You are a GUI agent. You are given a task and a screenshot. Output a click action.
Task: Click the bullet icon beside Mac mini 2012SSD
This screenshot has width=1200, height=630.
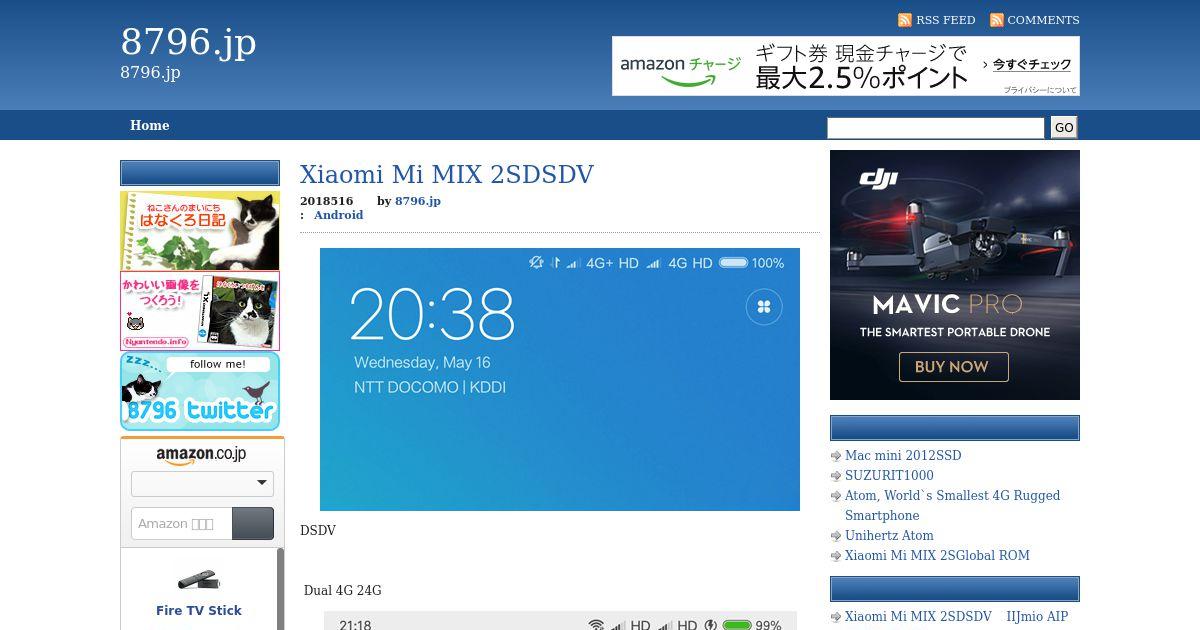[x=836, y=456]
